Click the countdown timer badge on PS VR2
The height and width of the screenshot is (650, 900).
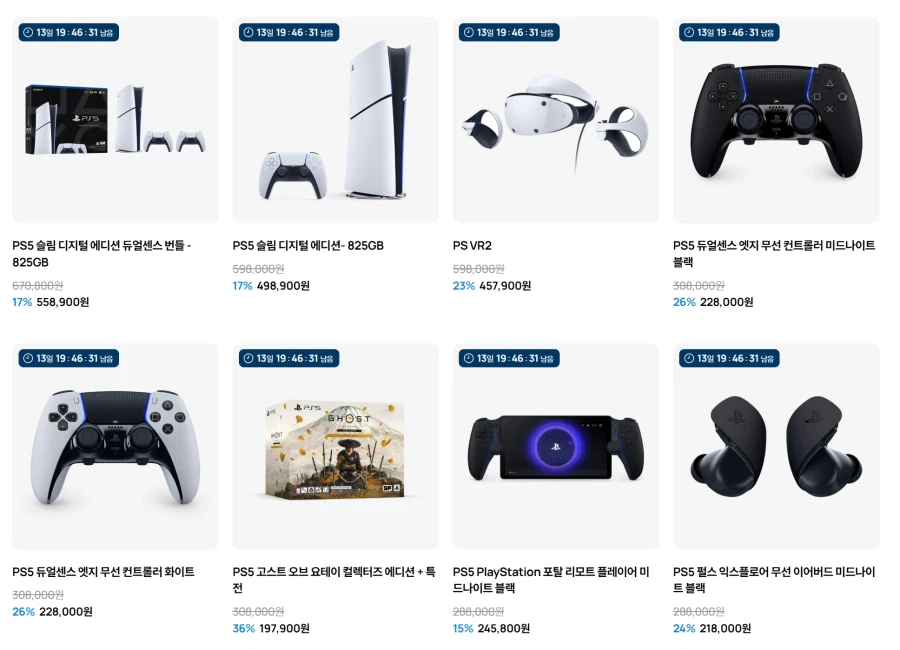pyautogui.click(x=509, y=33)
